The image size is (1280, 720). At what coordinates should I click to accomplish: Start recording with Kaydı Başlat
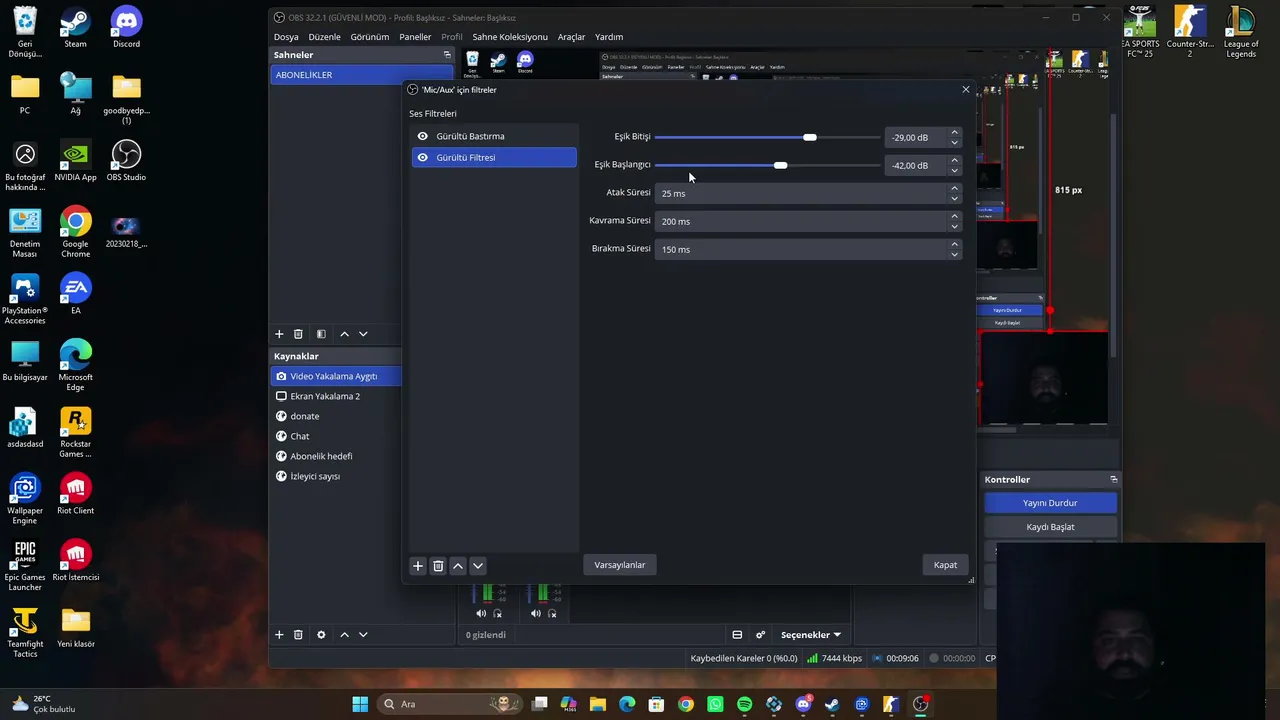[x=1050, y=527]
